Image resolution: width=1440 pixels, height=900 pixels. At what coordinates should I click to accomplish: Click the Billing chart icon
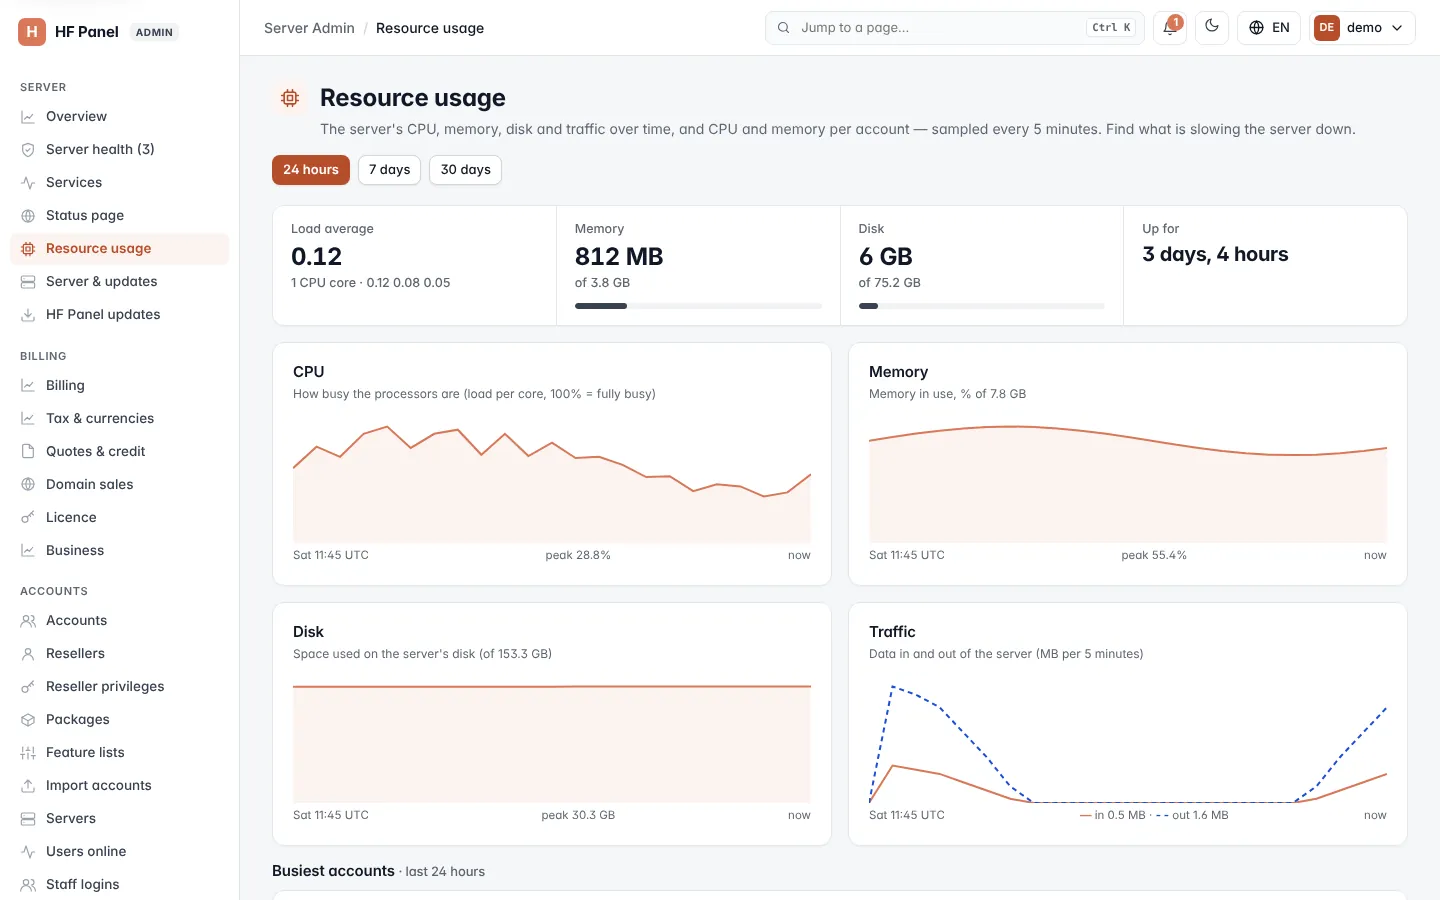point(28,386)
